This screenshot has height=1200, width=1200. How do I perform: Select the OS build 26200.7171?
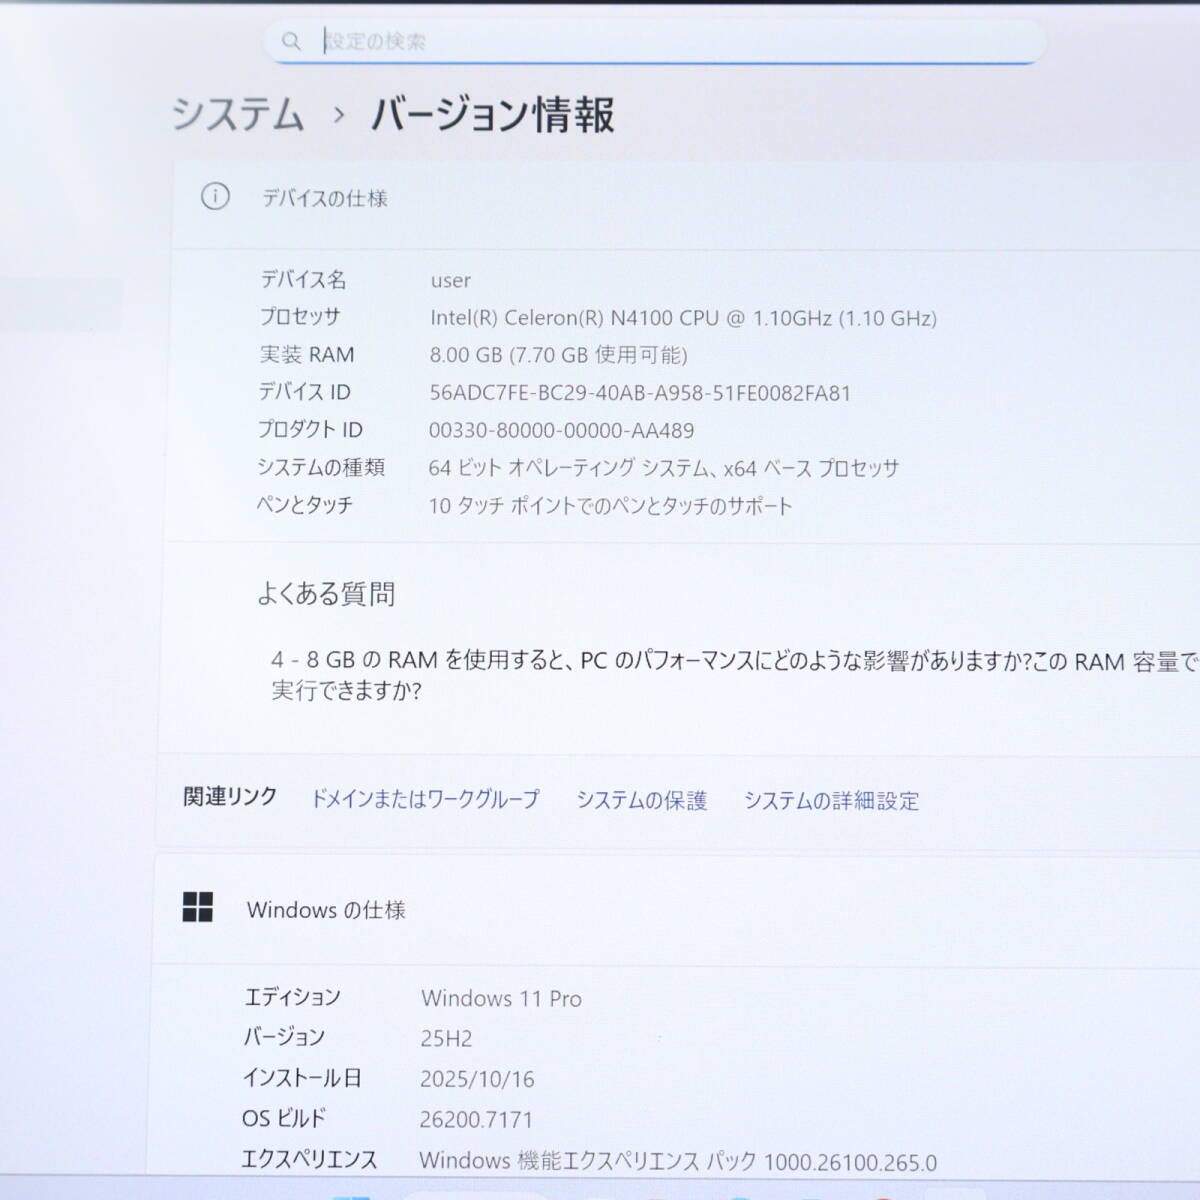point(476,1120)
